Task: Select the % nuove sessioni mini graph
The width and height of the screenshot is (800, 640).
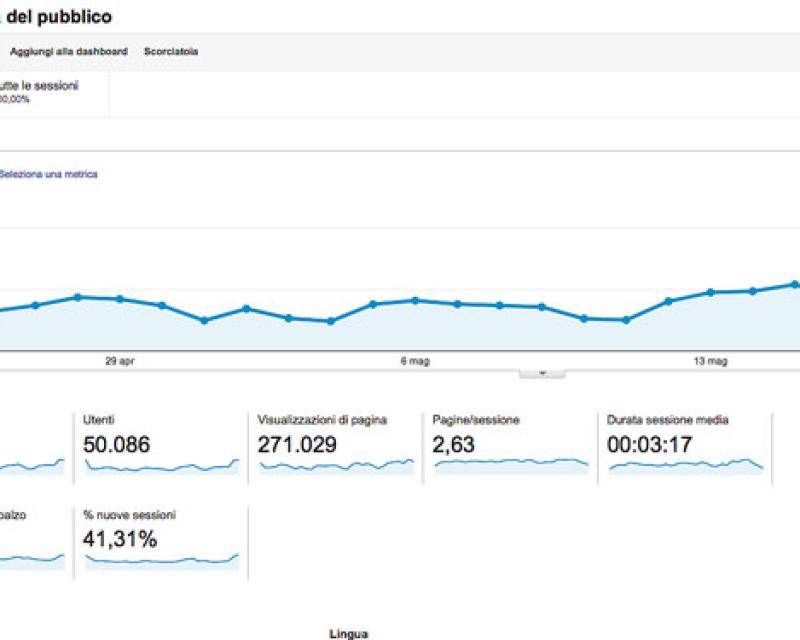Action: point(160,562)
